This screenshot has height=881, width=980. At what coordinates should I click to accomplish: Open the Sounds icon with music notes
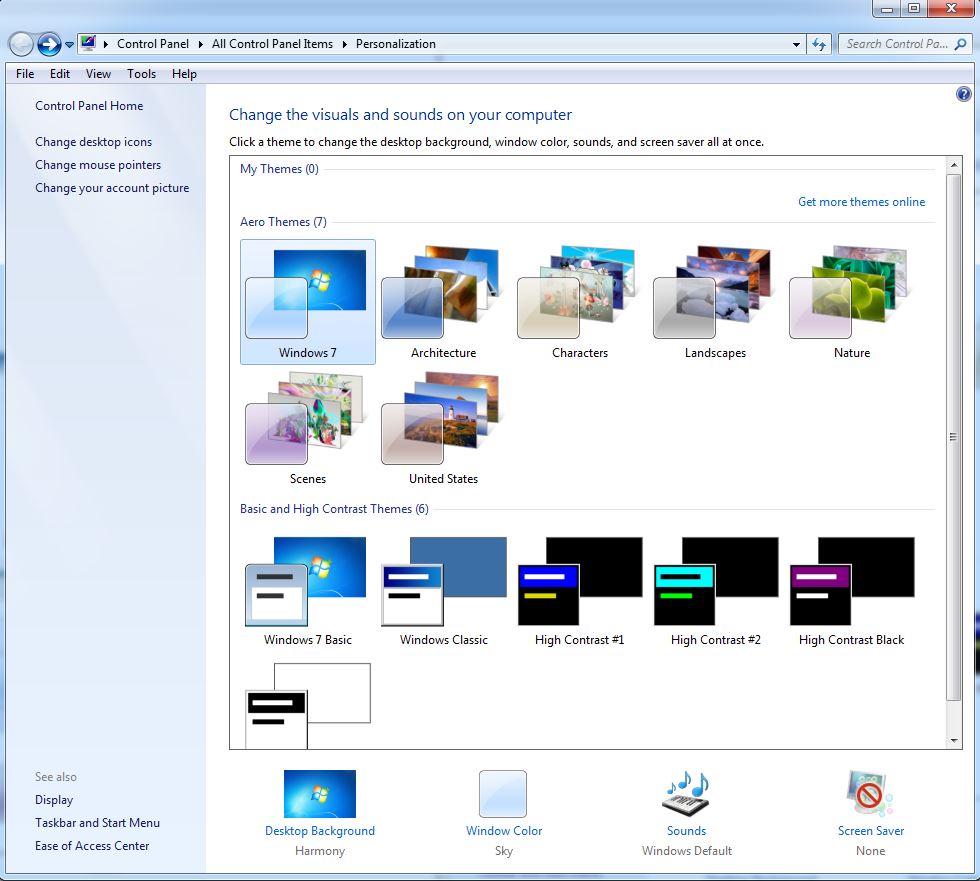click(686, 794)
